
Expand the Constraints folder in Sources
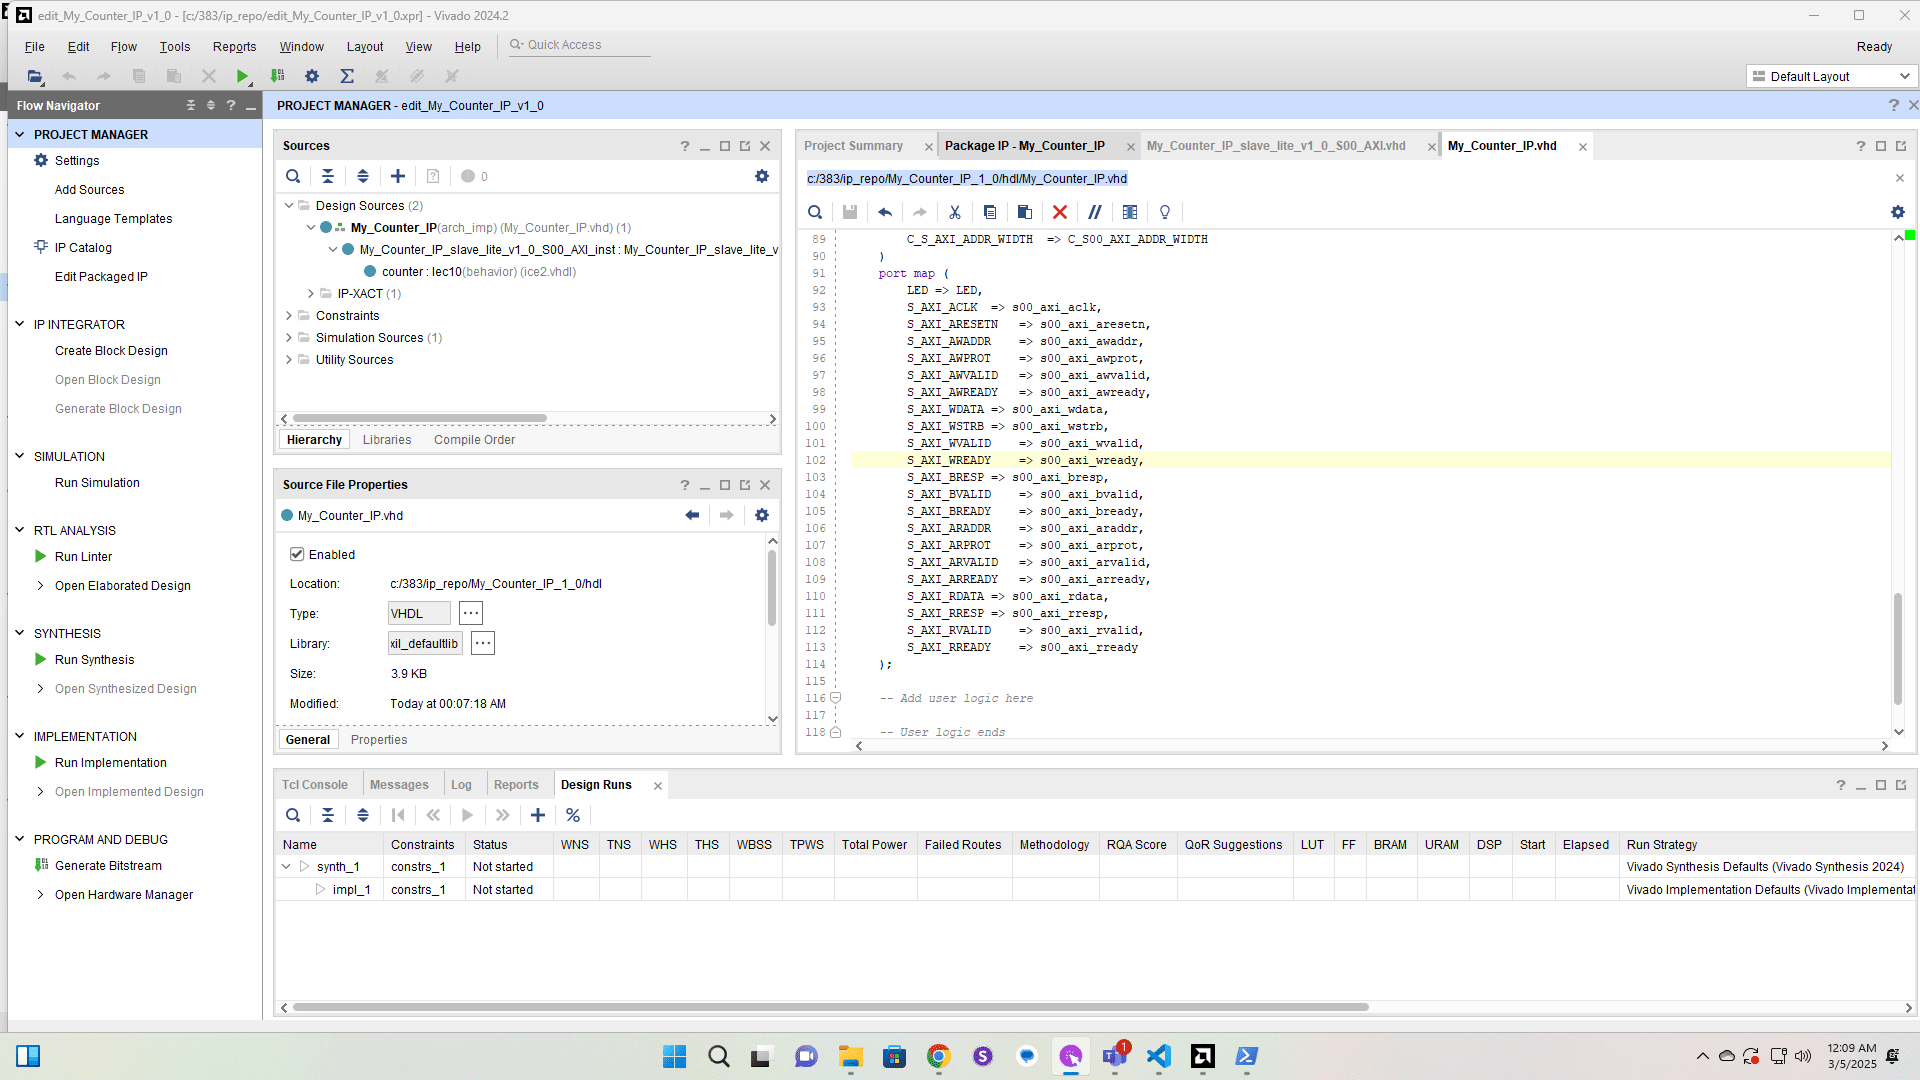pyautogui.click(x=289, y=316)
